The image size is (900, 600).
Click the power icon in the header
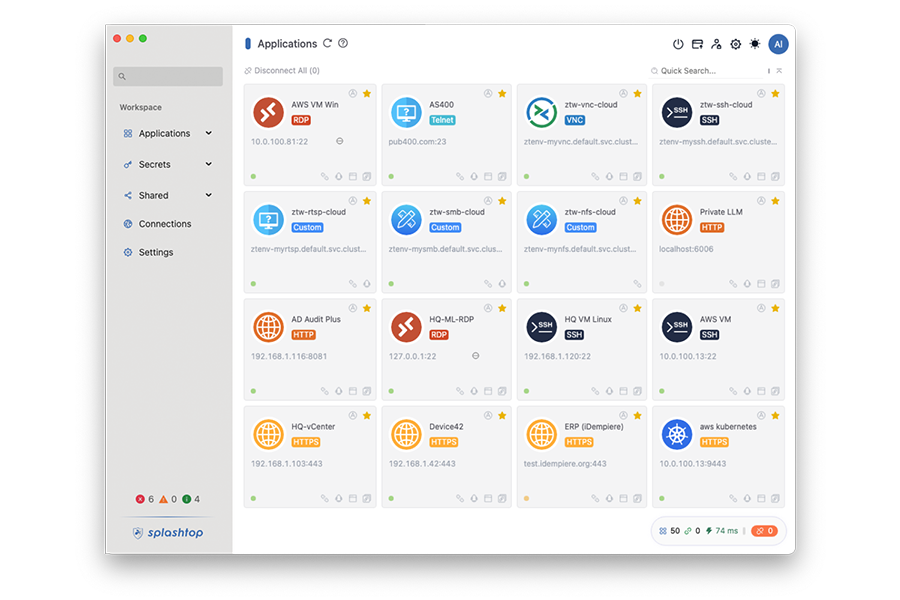pos(678,44)
